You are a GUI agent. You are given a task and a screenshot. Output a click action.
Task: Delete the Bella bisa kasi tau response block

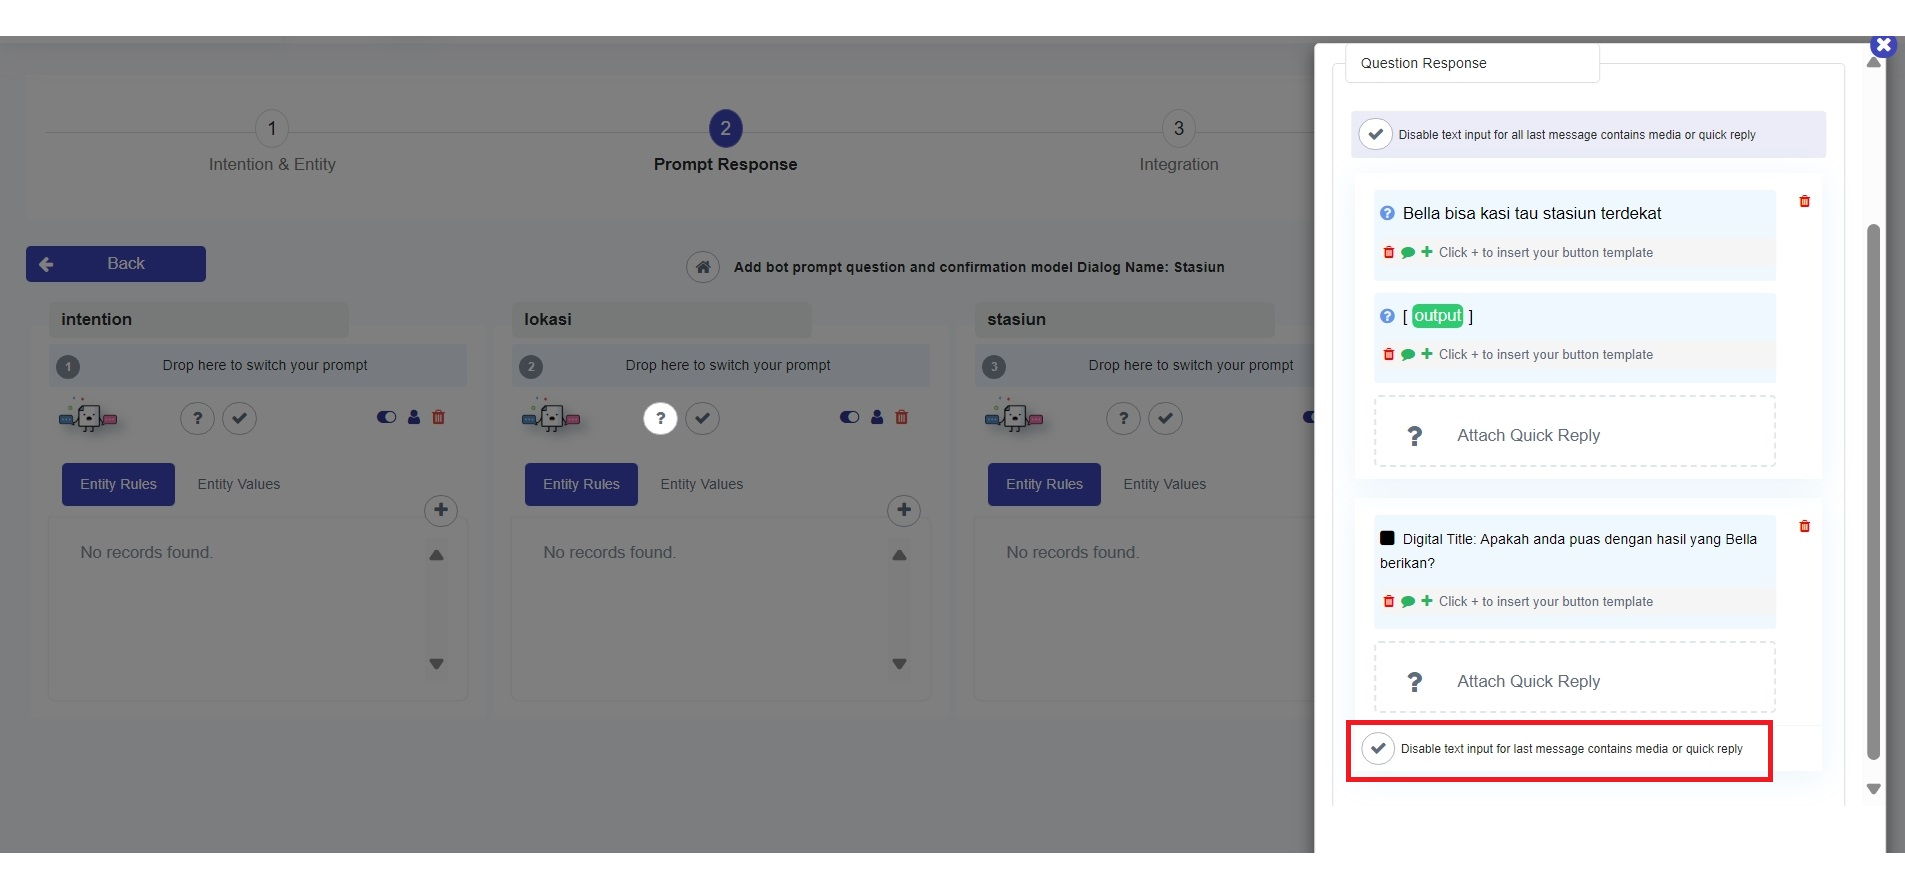coord(1804,201)
